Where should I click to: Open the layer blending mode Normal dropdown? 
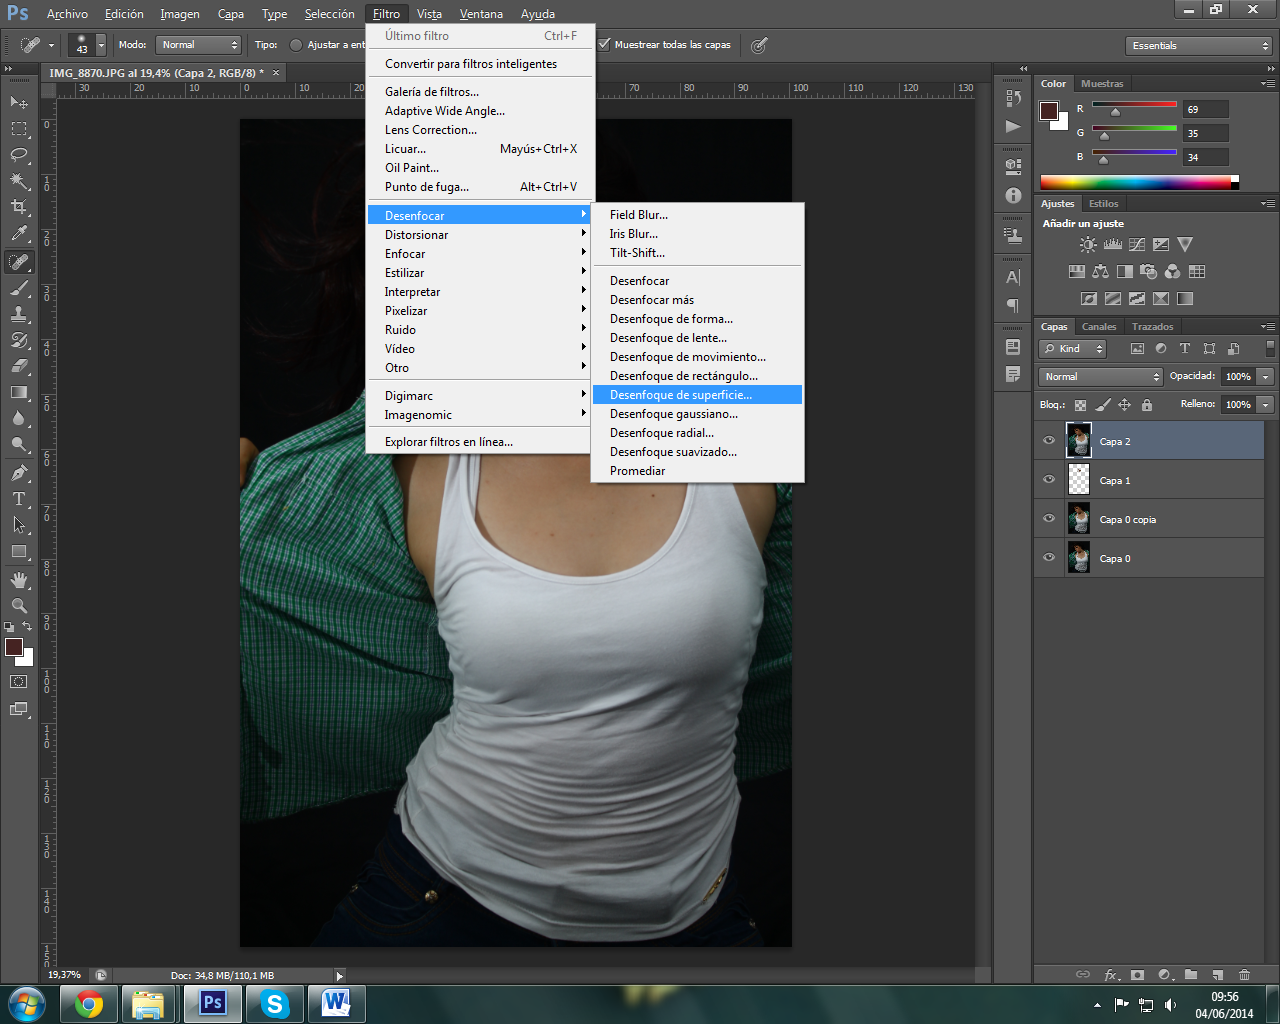(1100, 376)
